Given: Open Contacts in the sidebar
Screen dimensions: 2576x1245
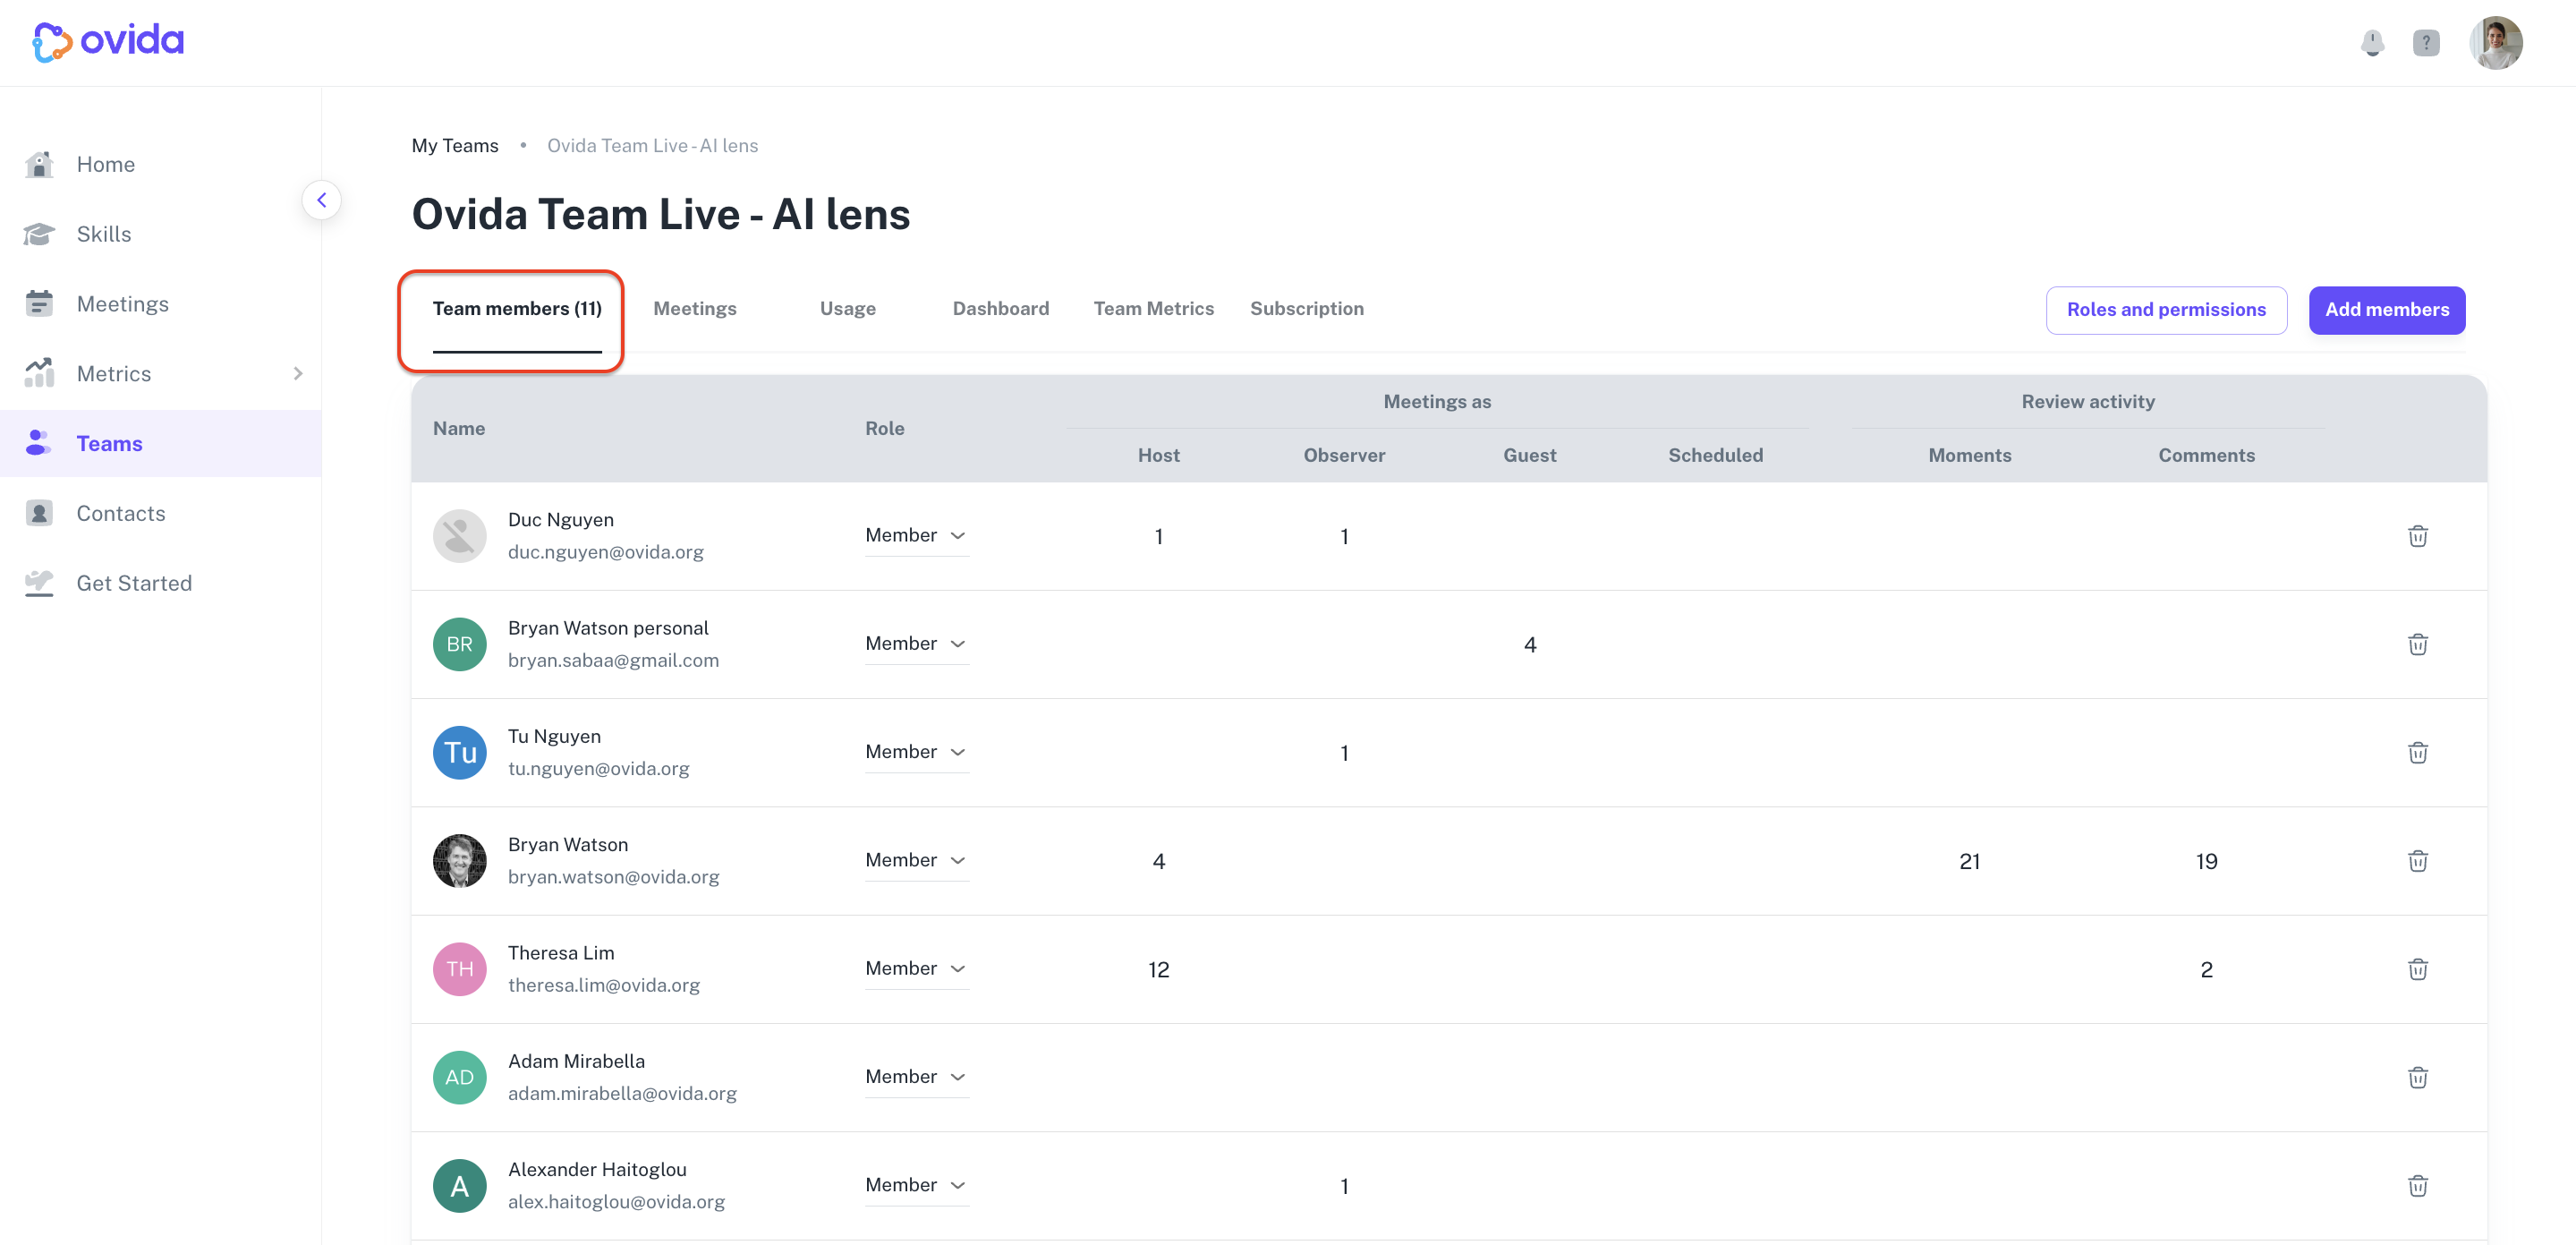Looking at the screenshot, I should click(121, 513).
